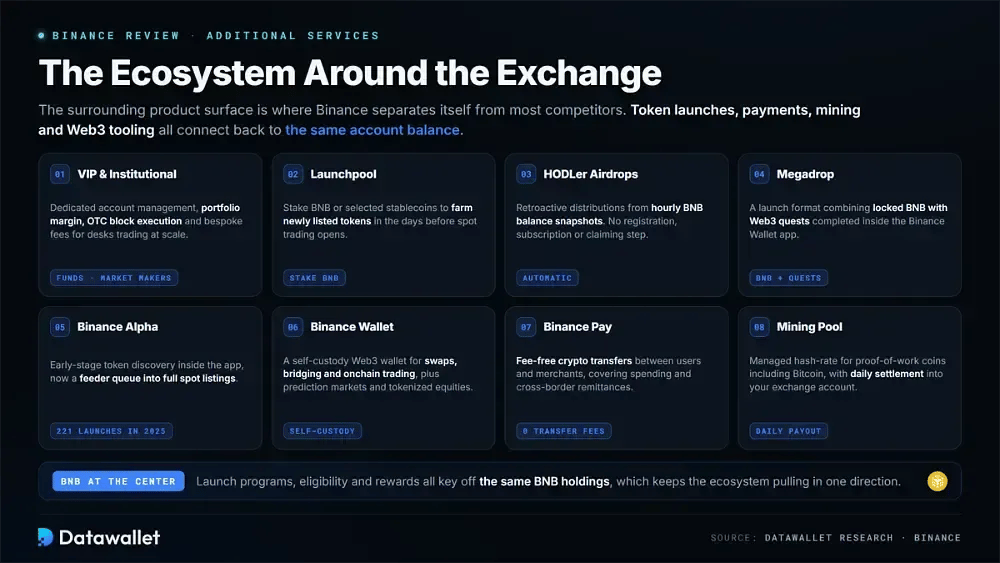Click the BNB AT THE CENTER badge
This screenshot has height=563, width=1000.
(x=118, y=481)
